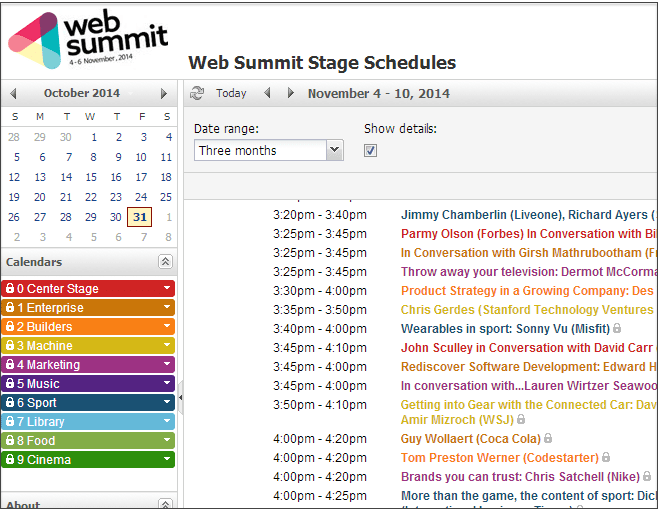Open Throw away your television event

[x=529, y=271]
